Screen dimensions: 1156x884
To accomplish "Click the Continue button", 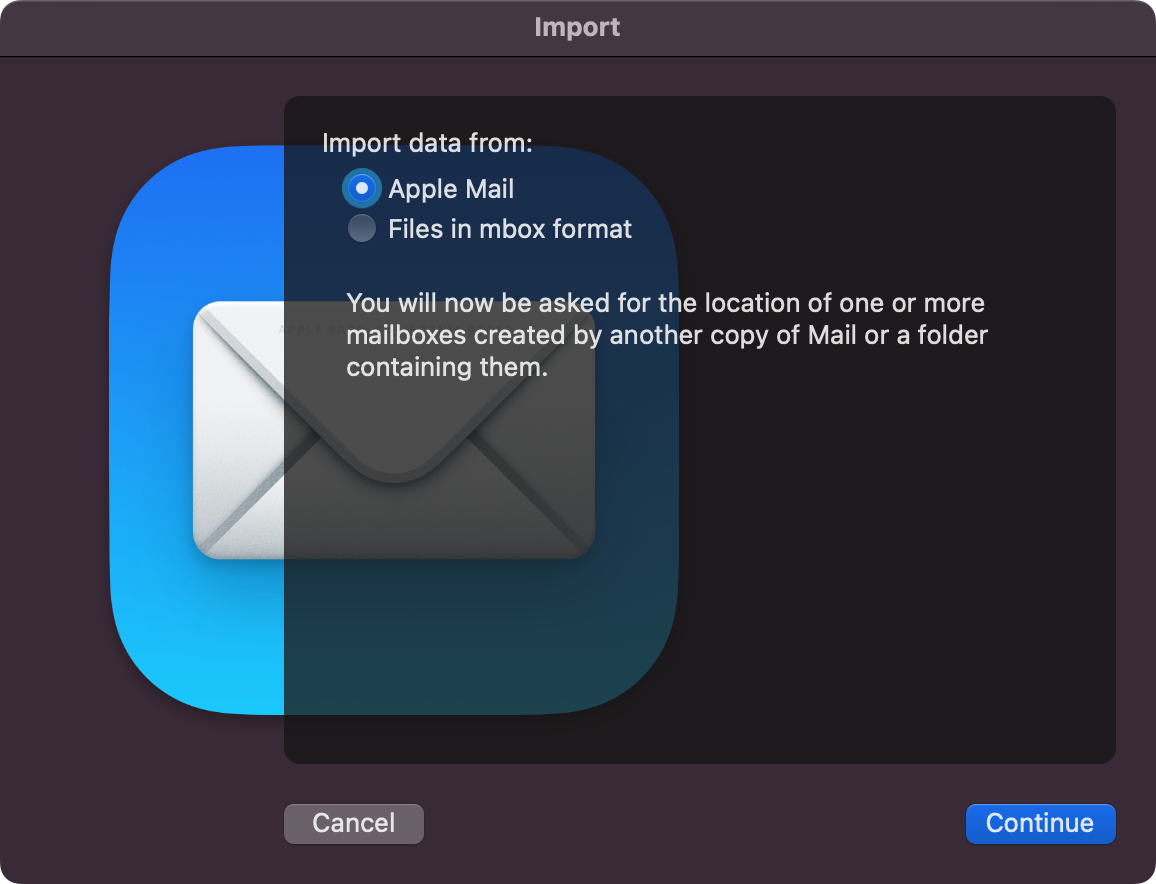I will (1040, 823).
